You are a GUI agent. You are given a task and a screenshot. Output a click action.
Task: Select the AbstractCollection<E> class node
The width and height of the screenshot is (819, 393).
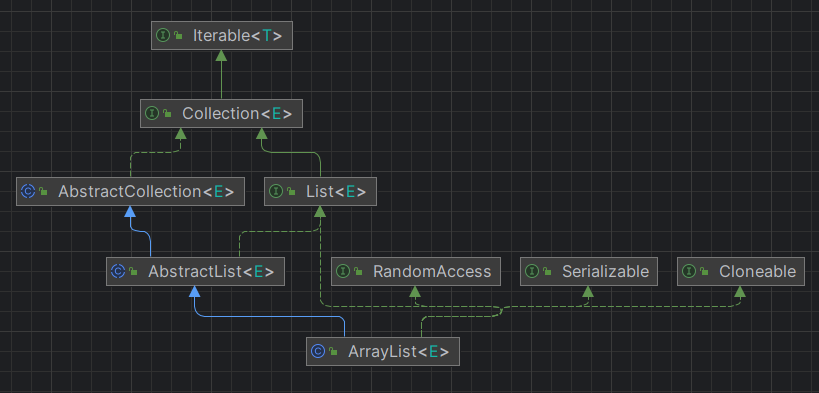click(130, 191)
